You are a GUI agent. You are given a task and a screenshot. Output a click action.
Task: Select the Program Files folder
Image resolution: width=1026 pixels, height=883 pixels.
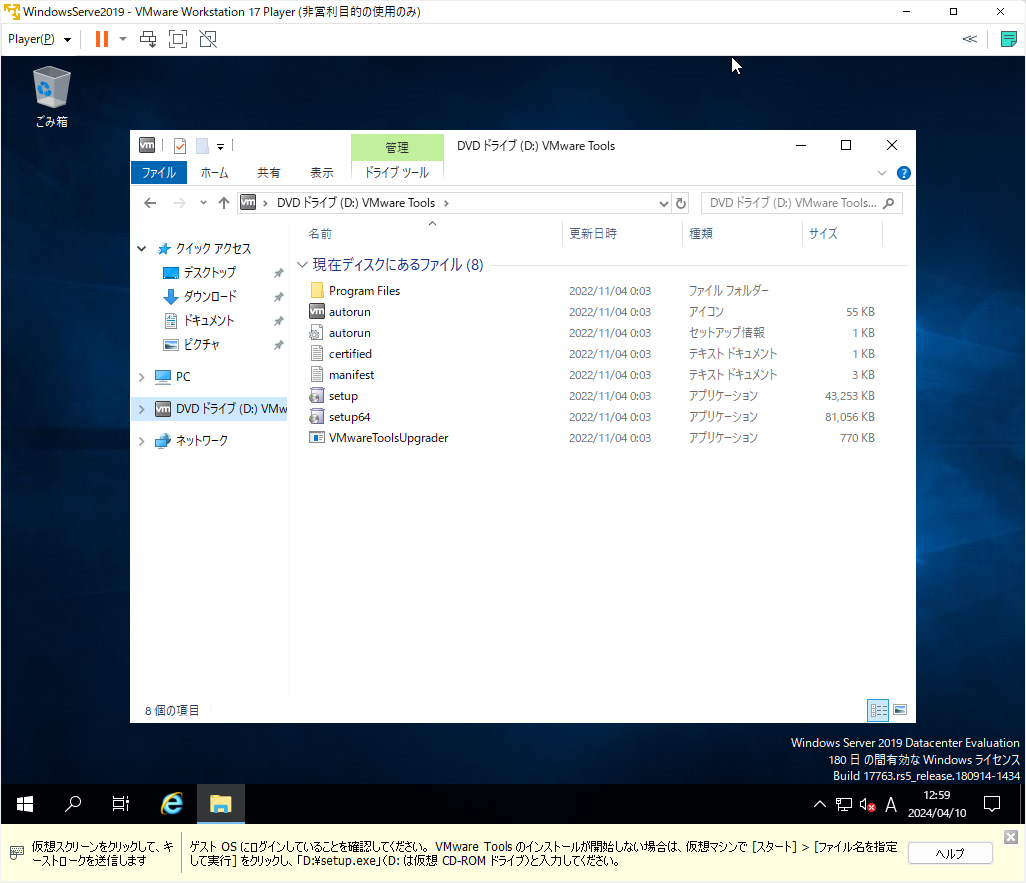(364, 291)
